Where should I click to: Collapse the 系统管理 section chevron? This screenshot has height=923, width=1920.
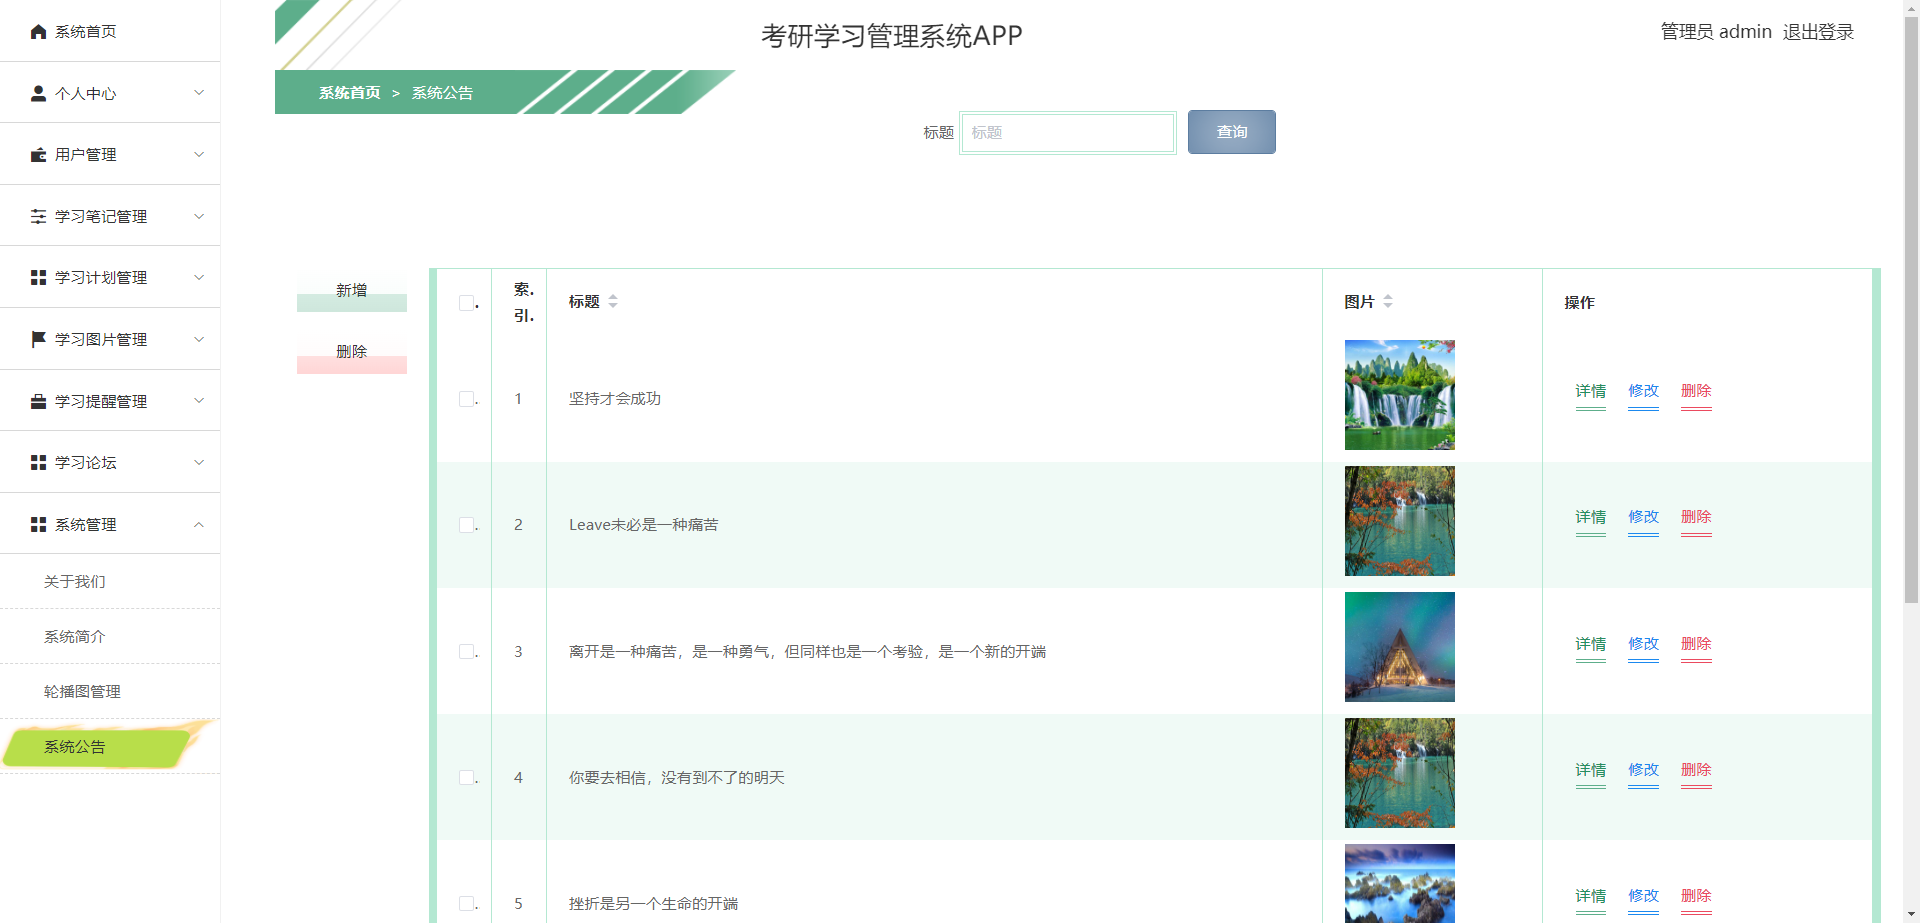[x=198, y=523]
